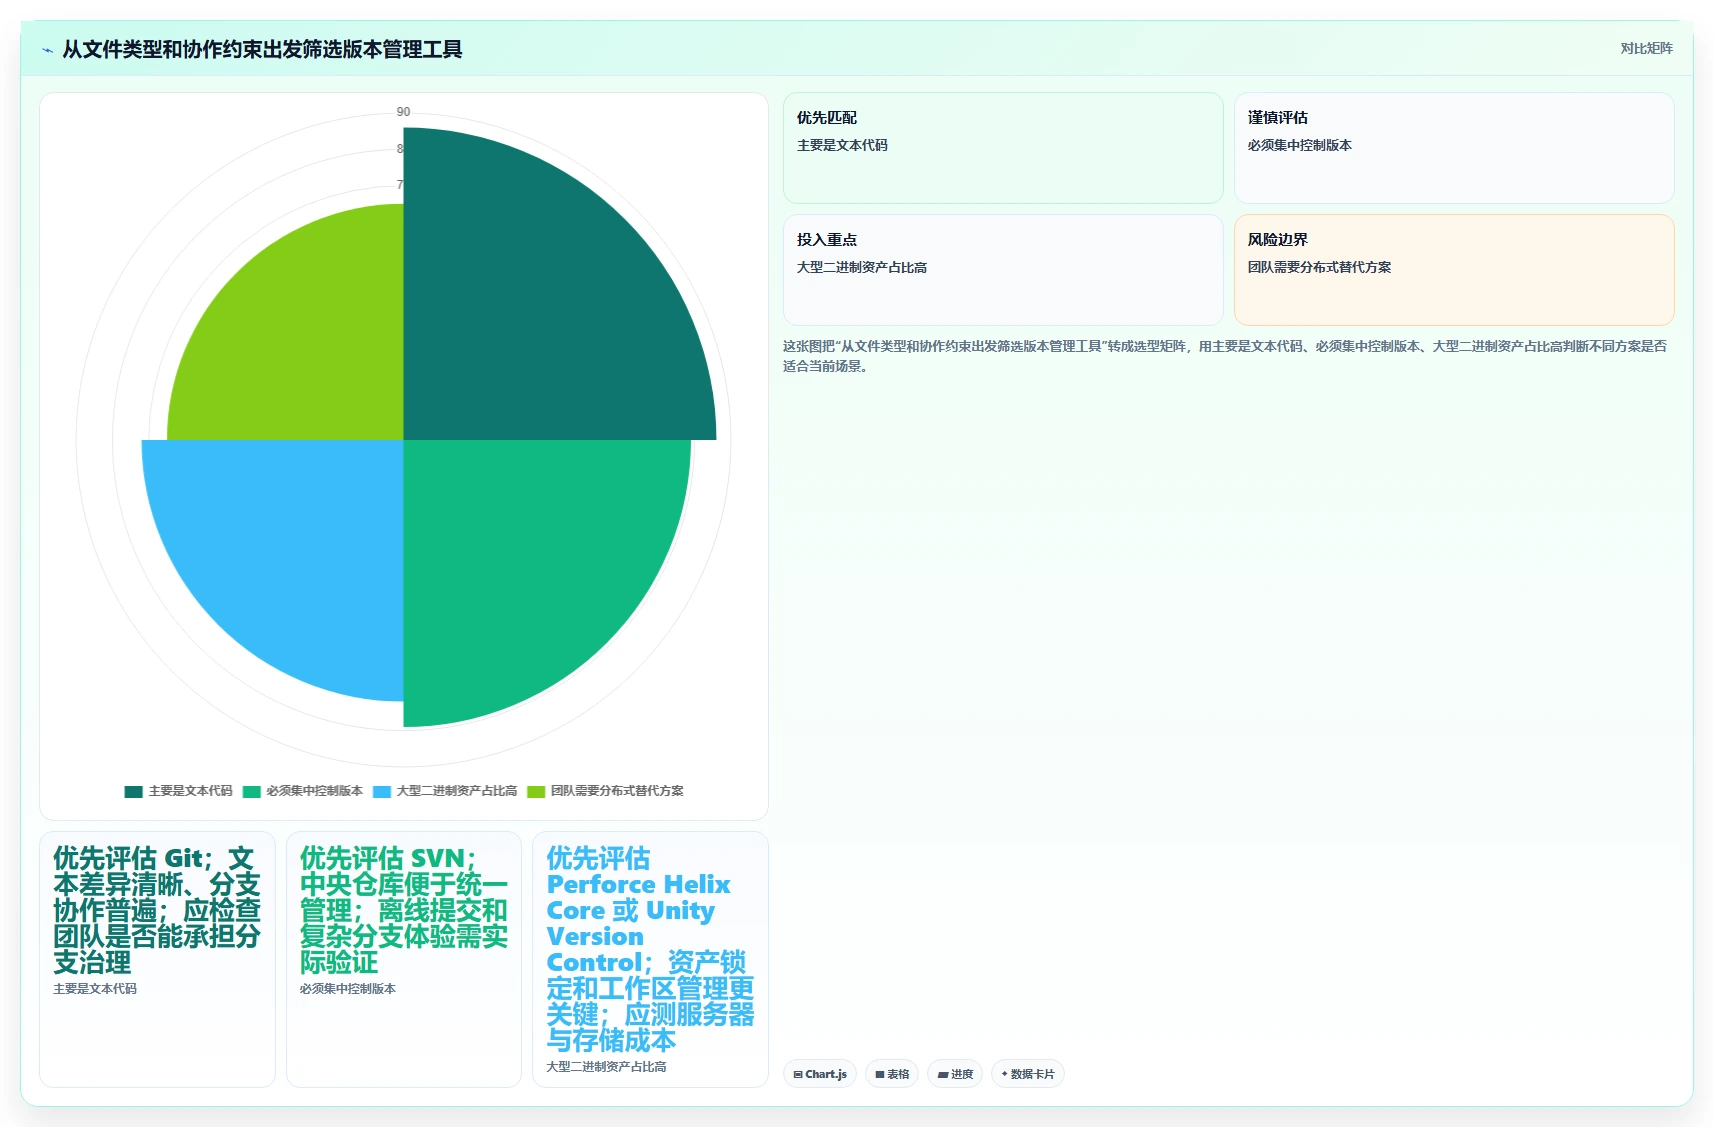Viewport: 1714px width, 1127px height.
Task: Select the 进度 tag
Action: click(x=955, y=1074)
